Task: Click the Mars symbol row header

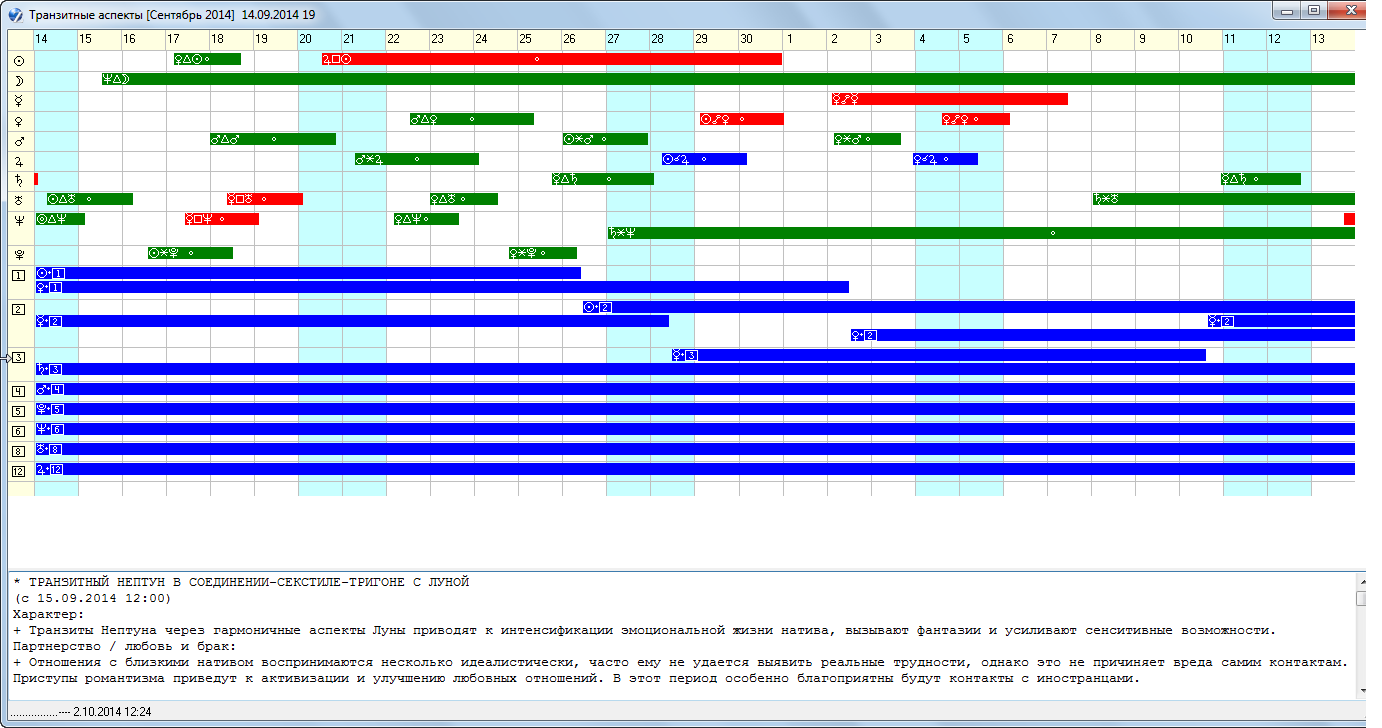Action: click(x=18, y=140)
